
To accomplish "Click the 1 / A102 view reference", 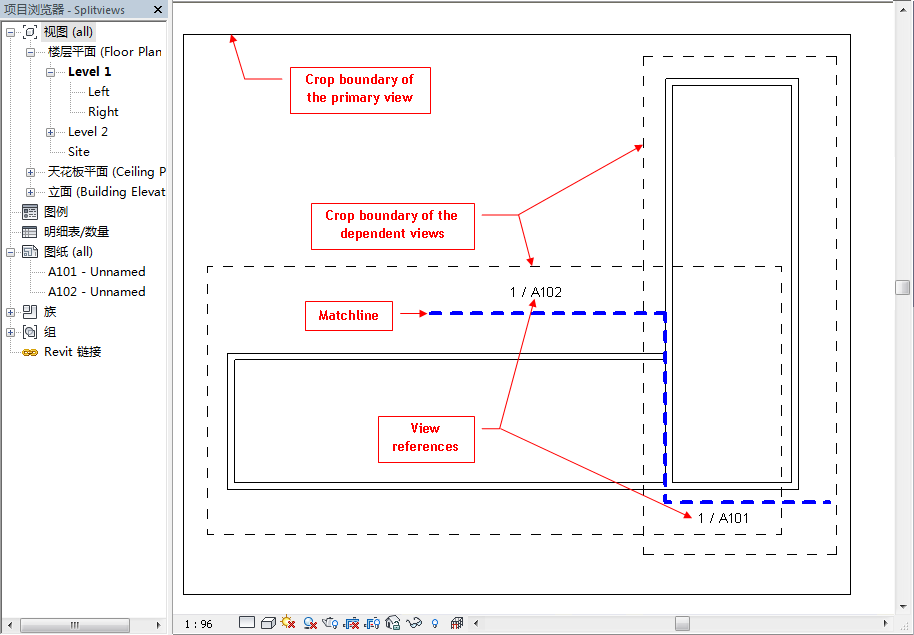I will (x=536, y=292).
